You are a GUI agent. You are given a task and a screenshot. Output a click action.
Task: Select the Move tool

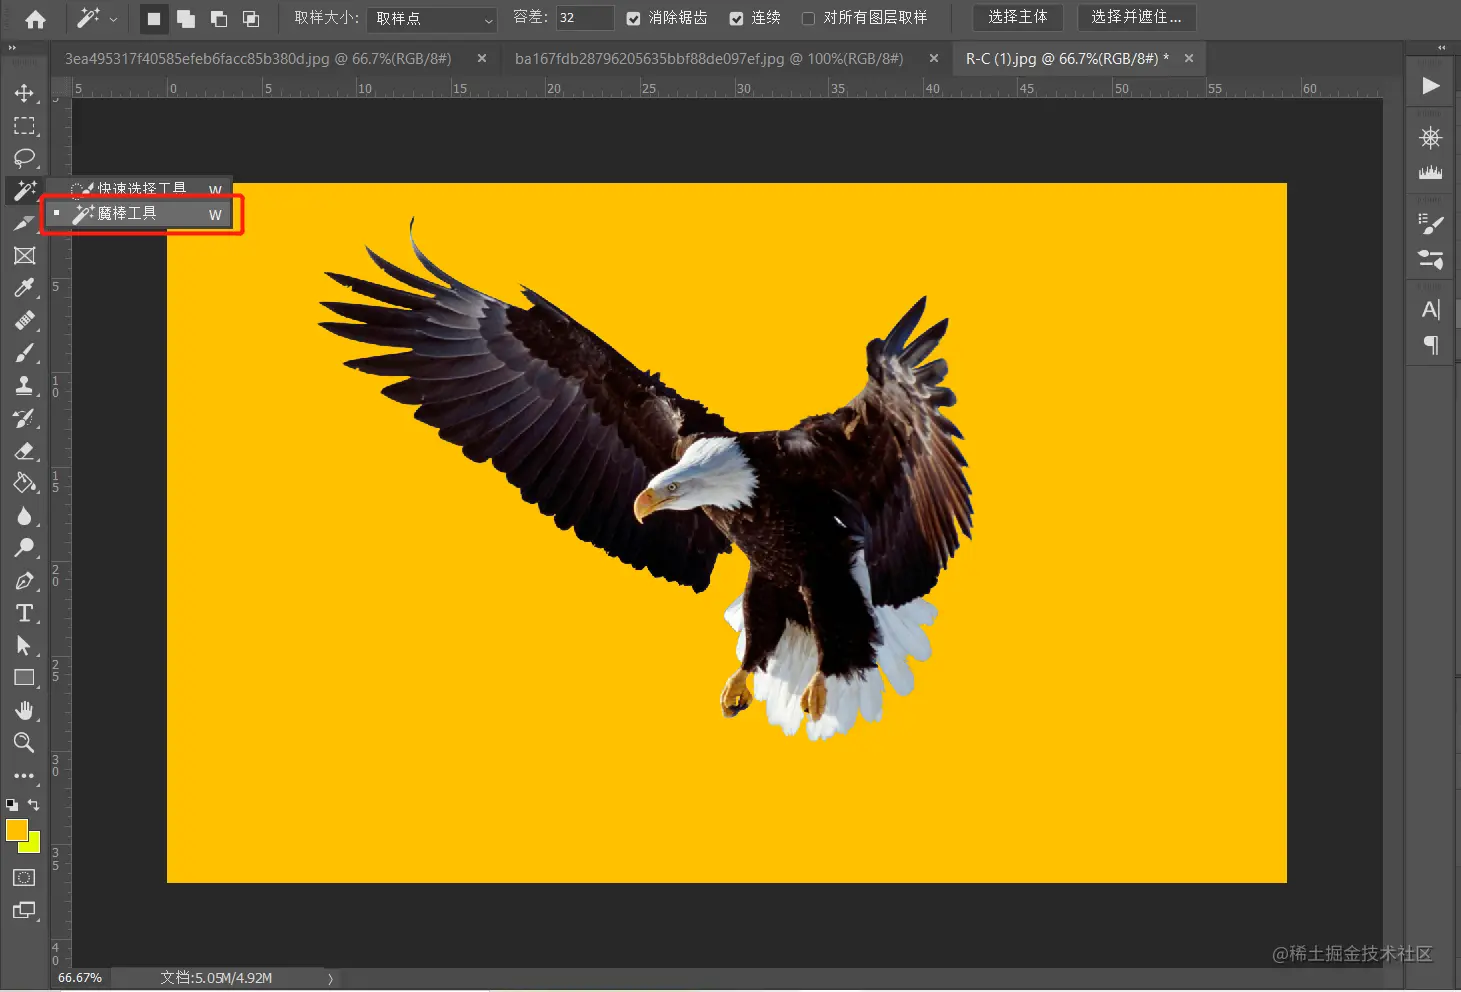pyautogui.click(x=24, y=93)
